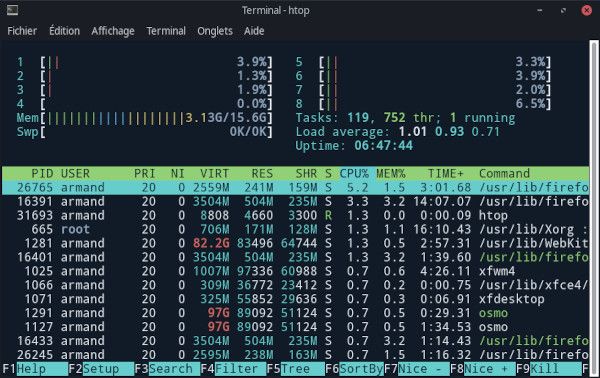Select process row with PID 1066
600x378 pixels.
click(x=295, y=285)
